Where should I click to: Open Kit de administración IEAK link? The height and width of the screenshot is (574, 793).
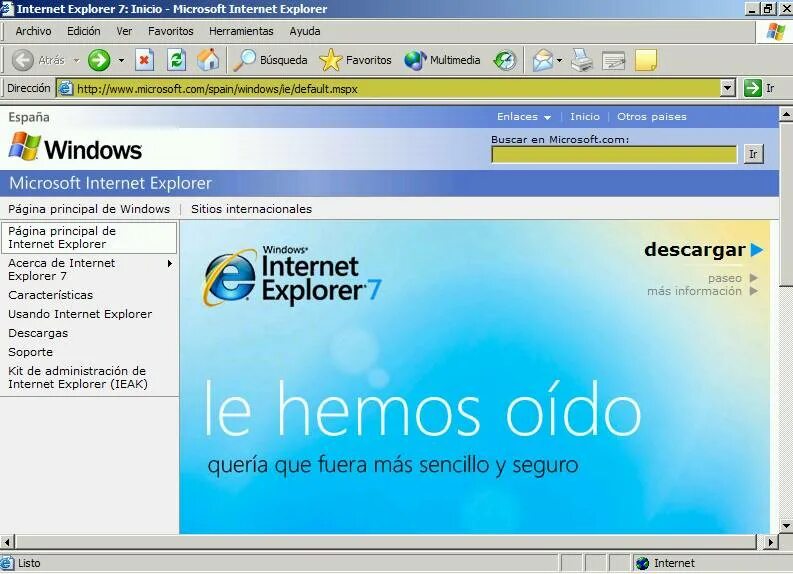[77, 377]
